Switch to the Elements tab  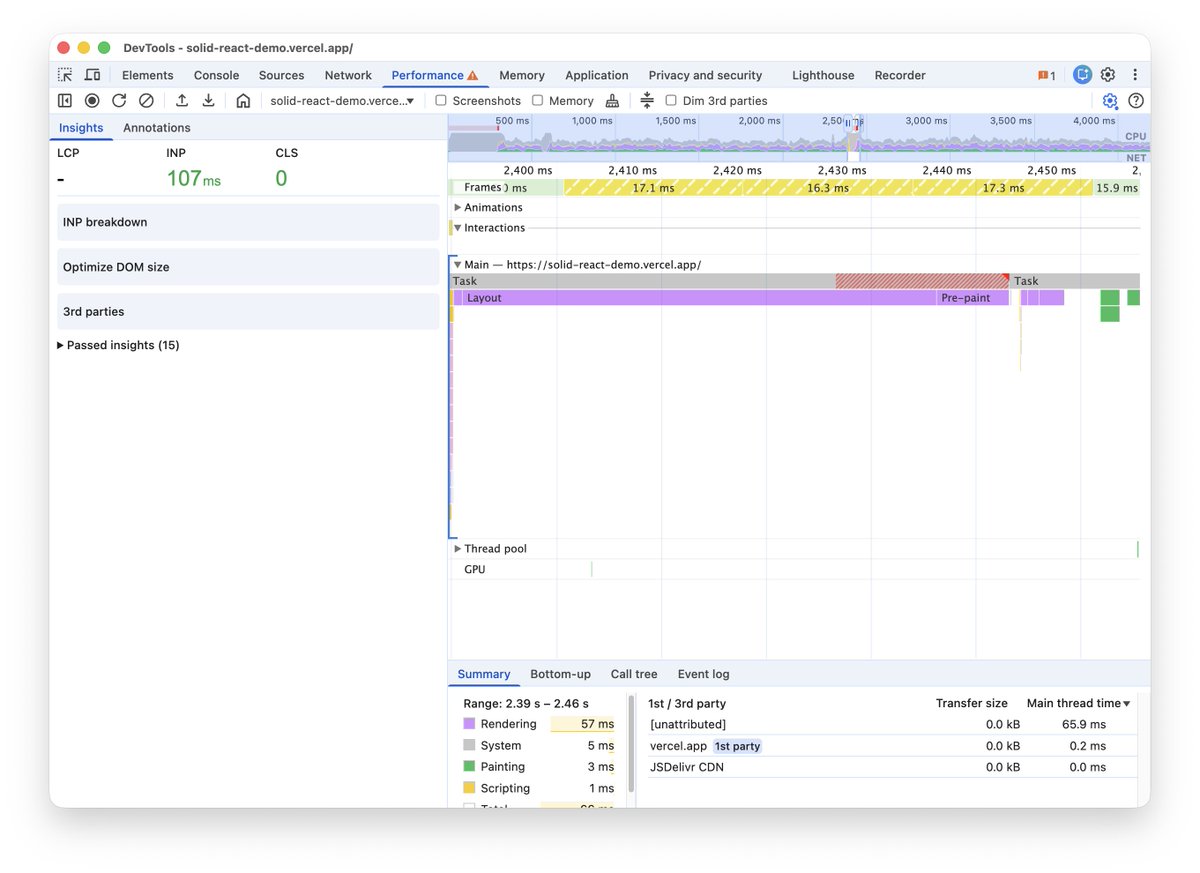pyautogui.click(x=147, y=75)
